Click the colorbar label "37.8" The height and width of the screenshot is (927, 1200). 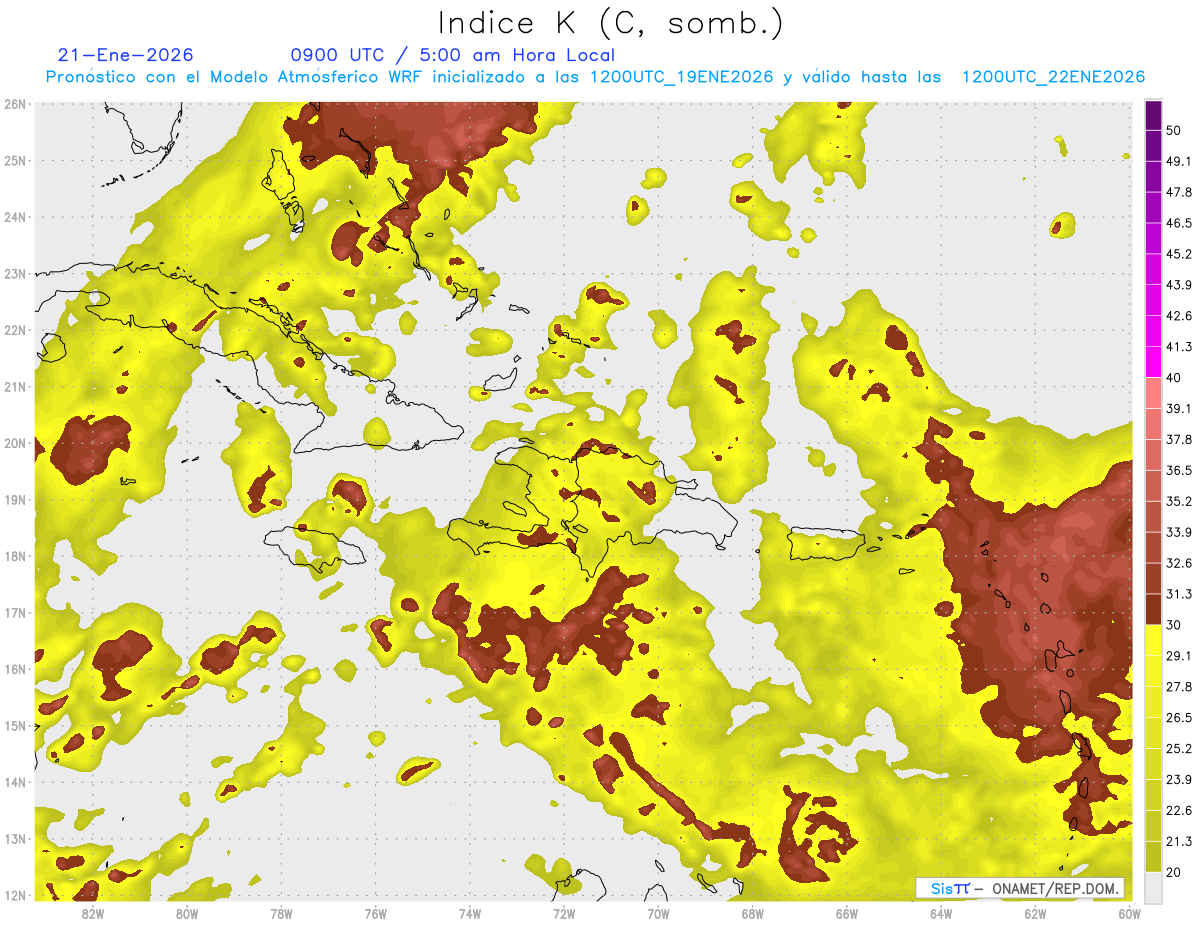point(1178,439)
